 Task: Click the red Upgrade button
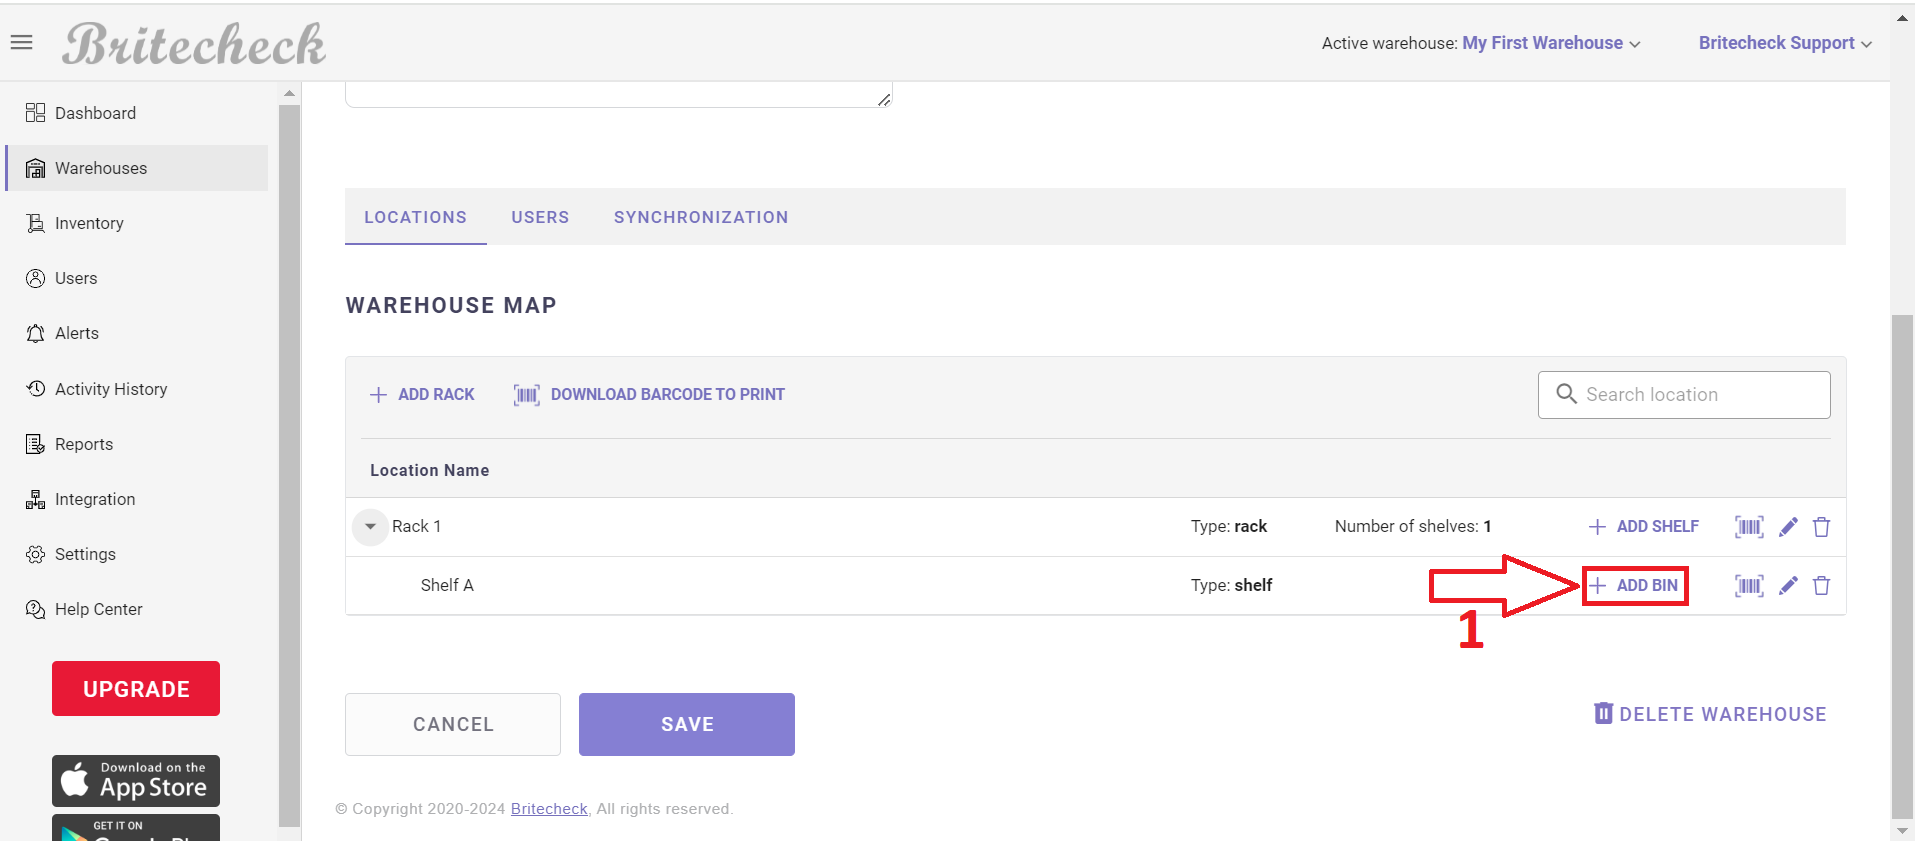pos(136,689)
